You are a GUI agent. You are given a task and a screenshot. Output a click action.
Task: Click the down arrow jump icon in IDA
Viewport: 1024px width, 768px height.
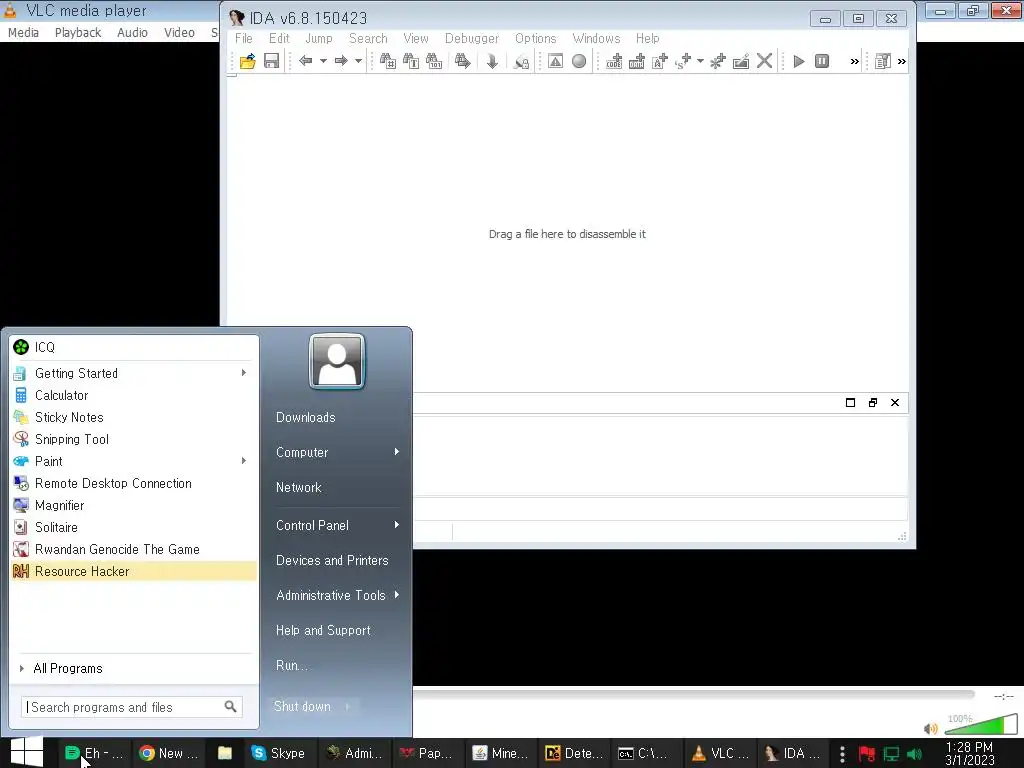click(x=492, y=61)
